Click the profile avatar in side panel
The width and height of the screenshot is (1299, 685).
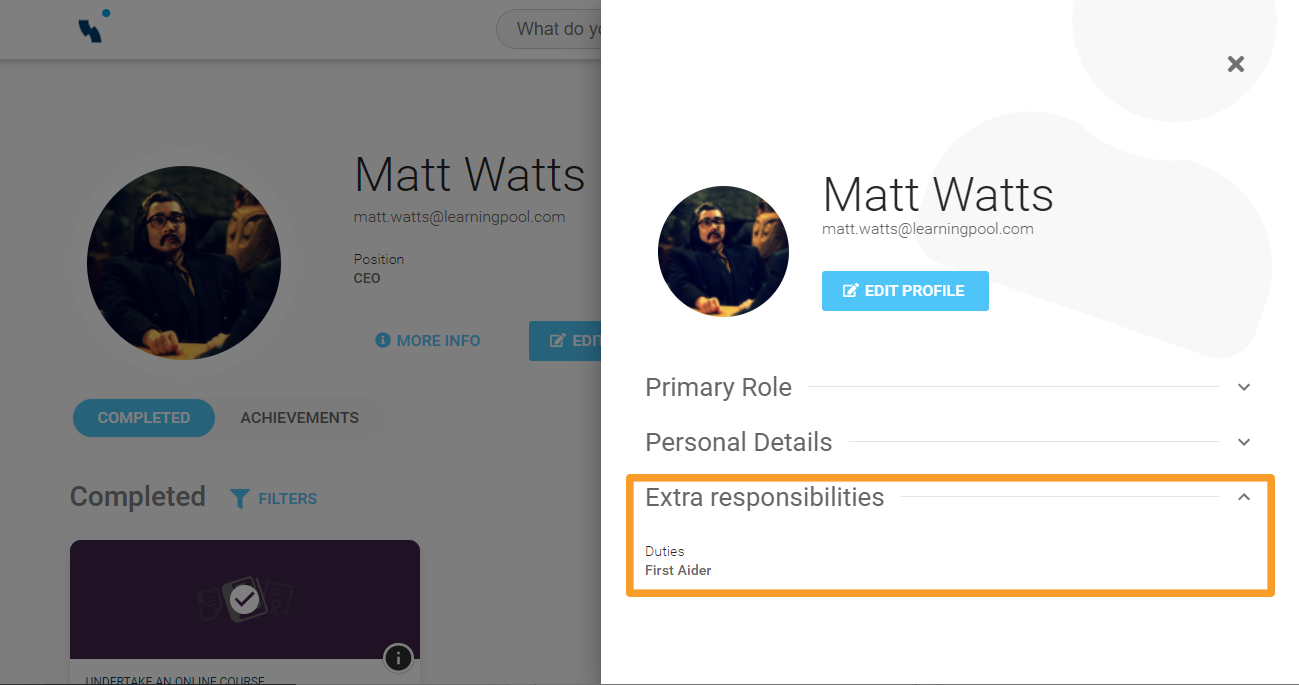723,252
